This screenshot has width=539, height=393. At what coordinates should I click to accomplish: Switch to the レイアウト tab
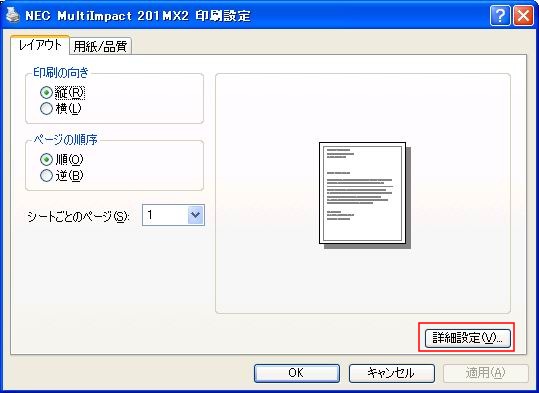coord(40,45)
